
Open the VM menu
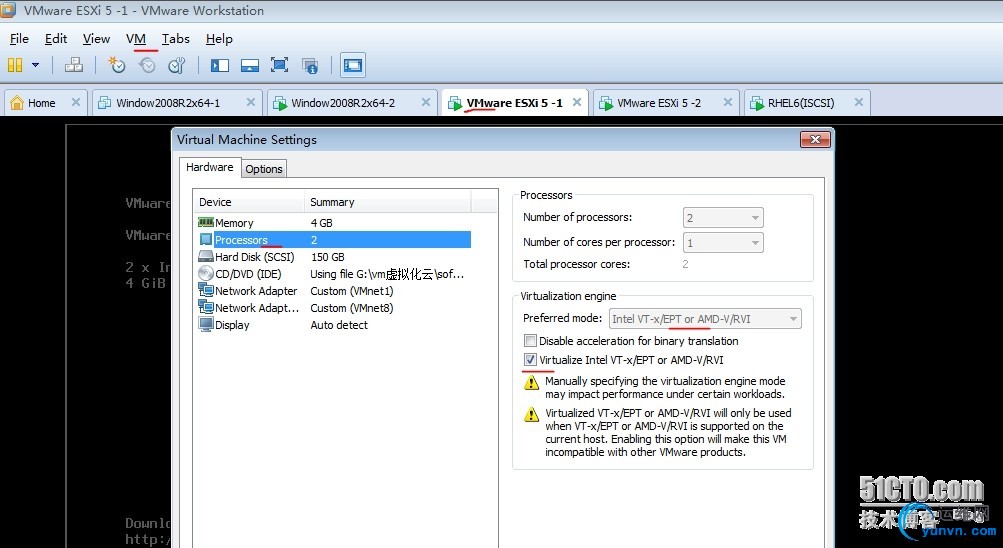coord(136,39)
